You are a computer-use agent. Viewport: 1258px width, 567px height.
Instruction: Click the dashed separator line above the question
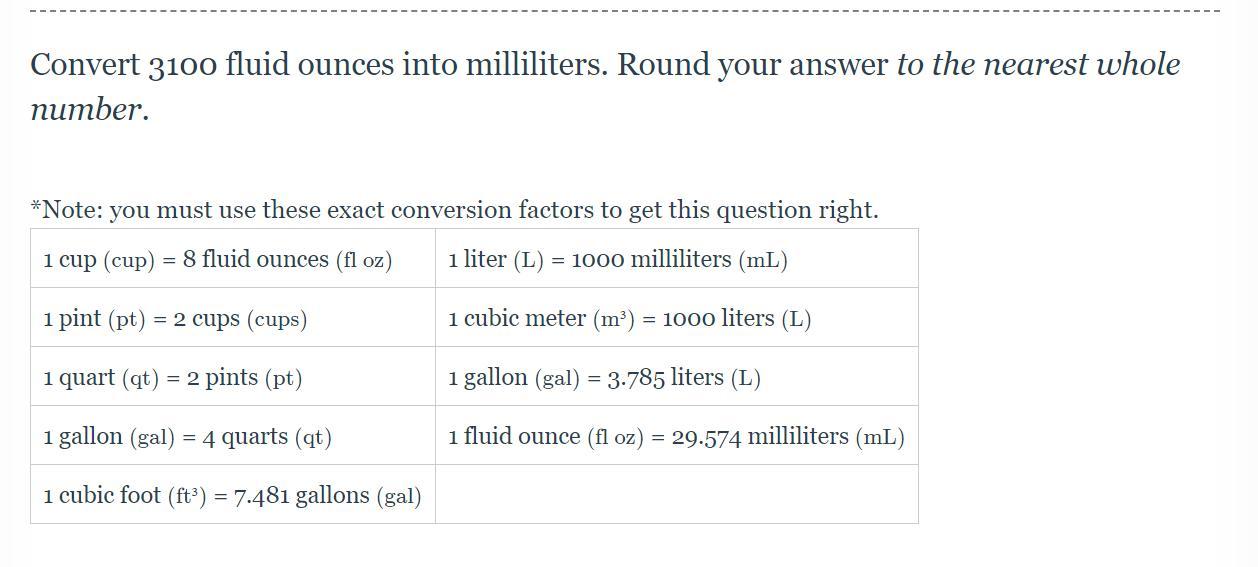(x=625, y=11)
